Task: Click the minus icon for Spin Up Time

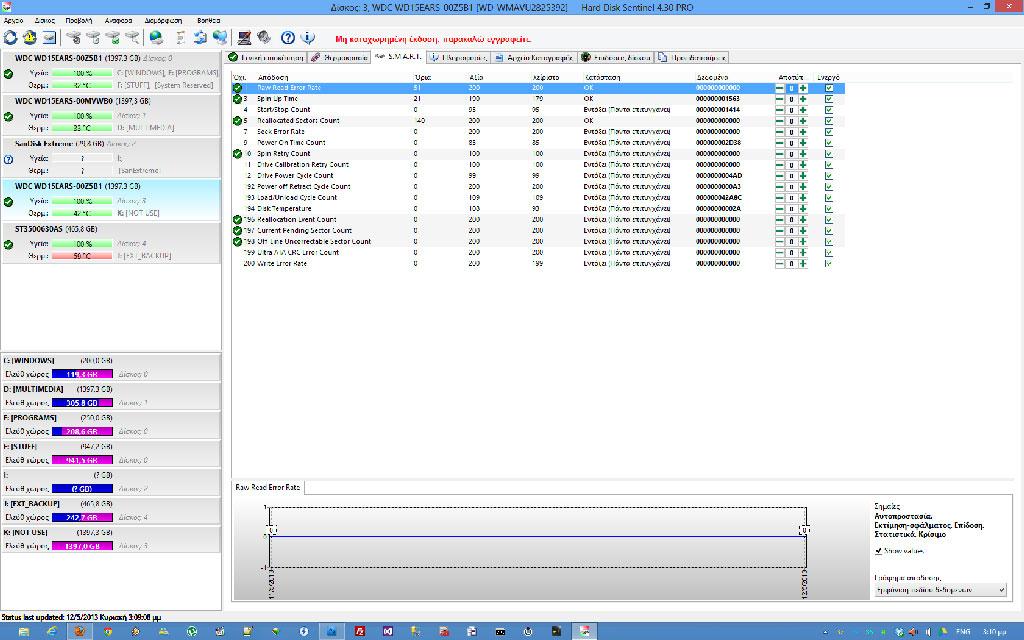Action: [779, 99]
